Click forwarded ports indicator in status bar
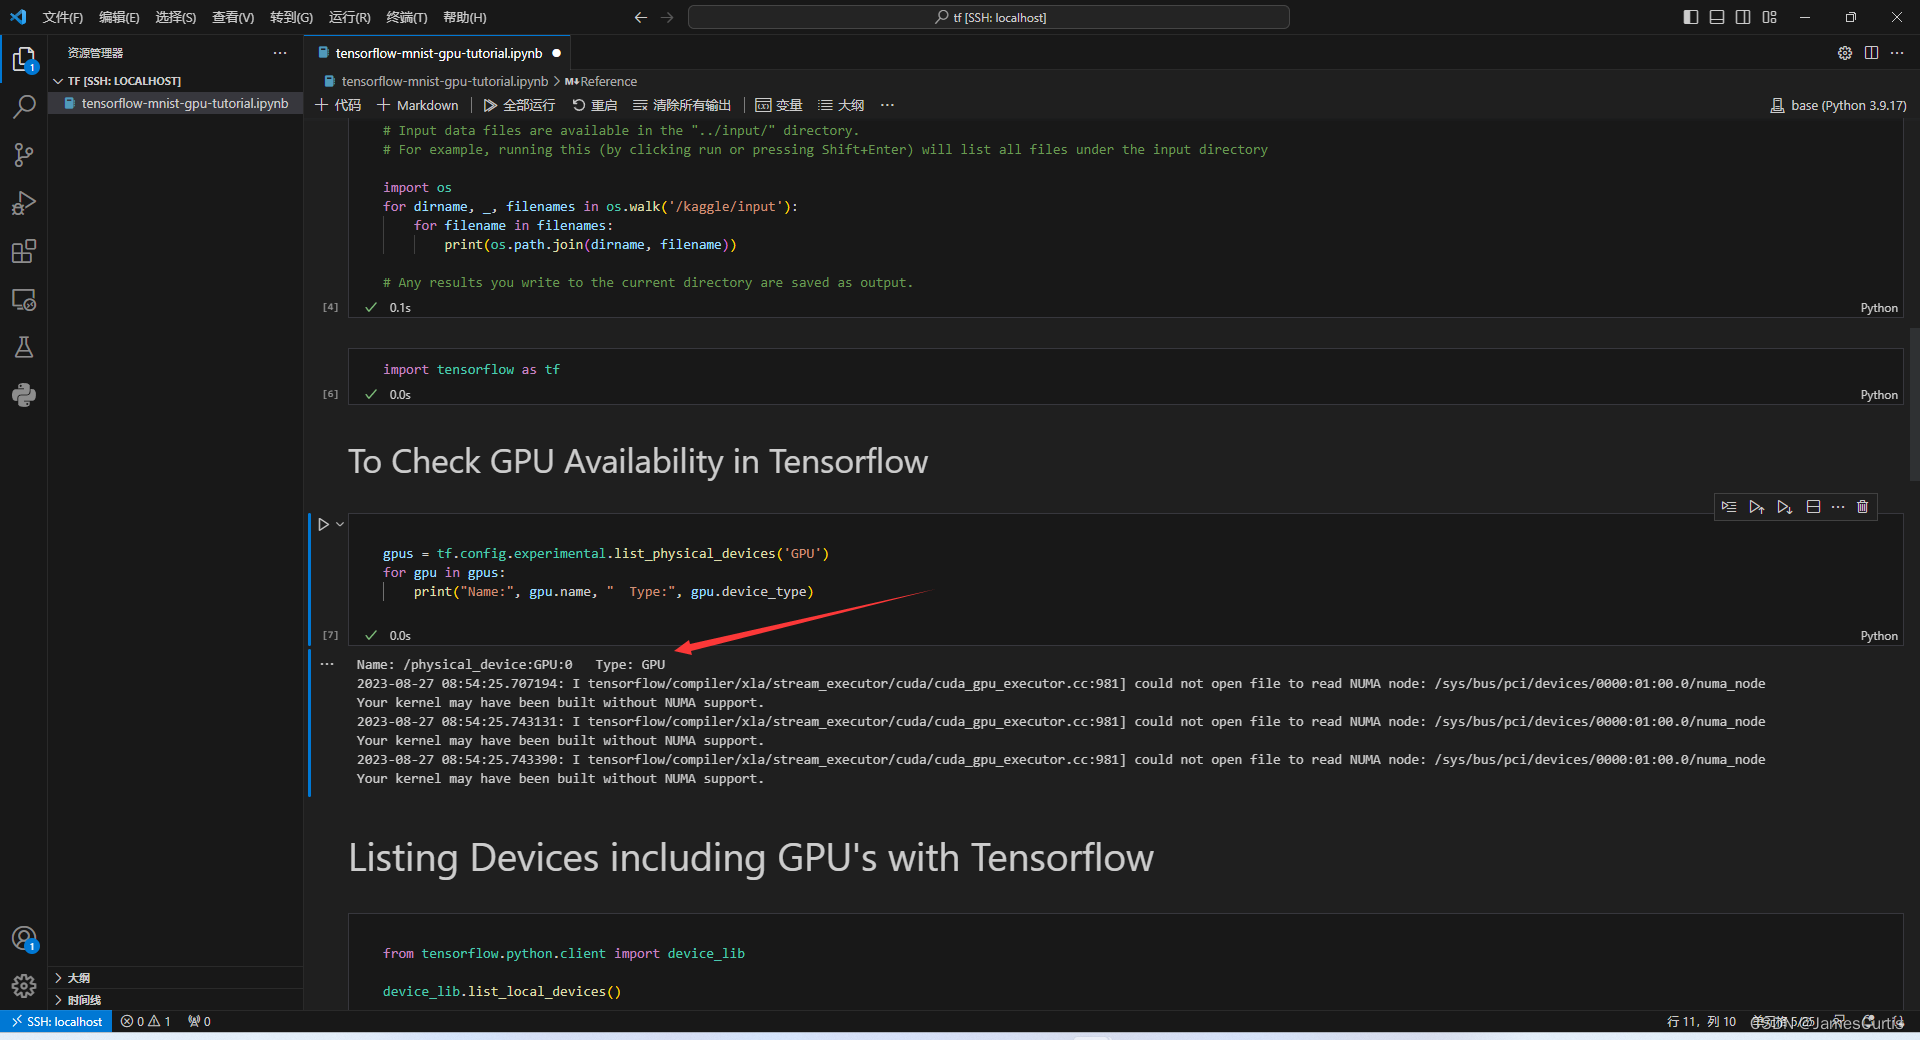This screenshot has height=1040, width=1920. pos(199,1021)
